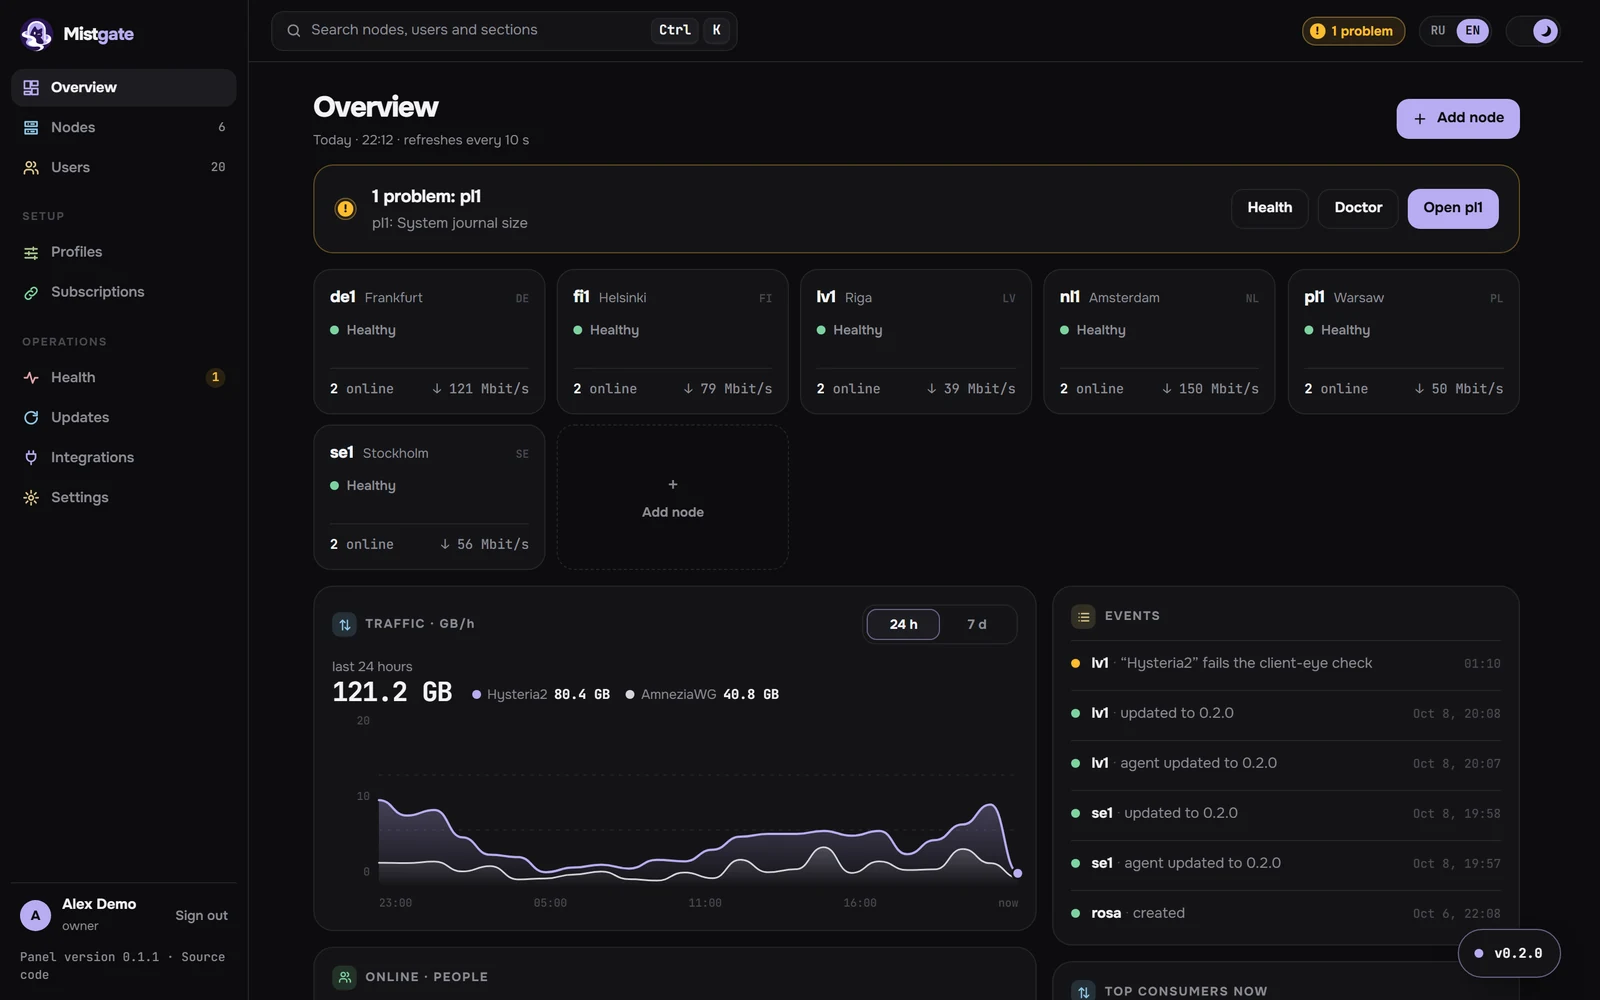Screen dimensions: 1600x1000
Task: Click the Traffic arrows panel icon
Action: pos(344,625)
